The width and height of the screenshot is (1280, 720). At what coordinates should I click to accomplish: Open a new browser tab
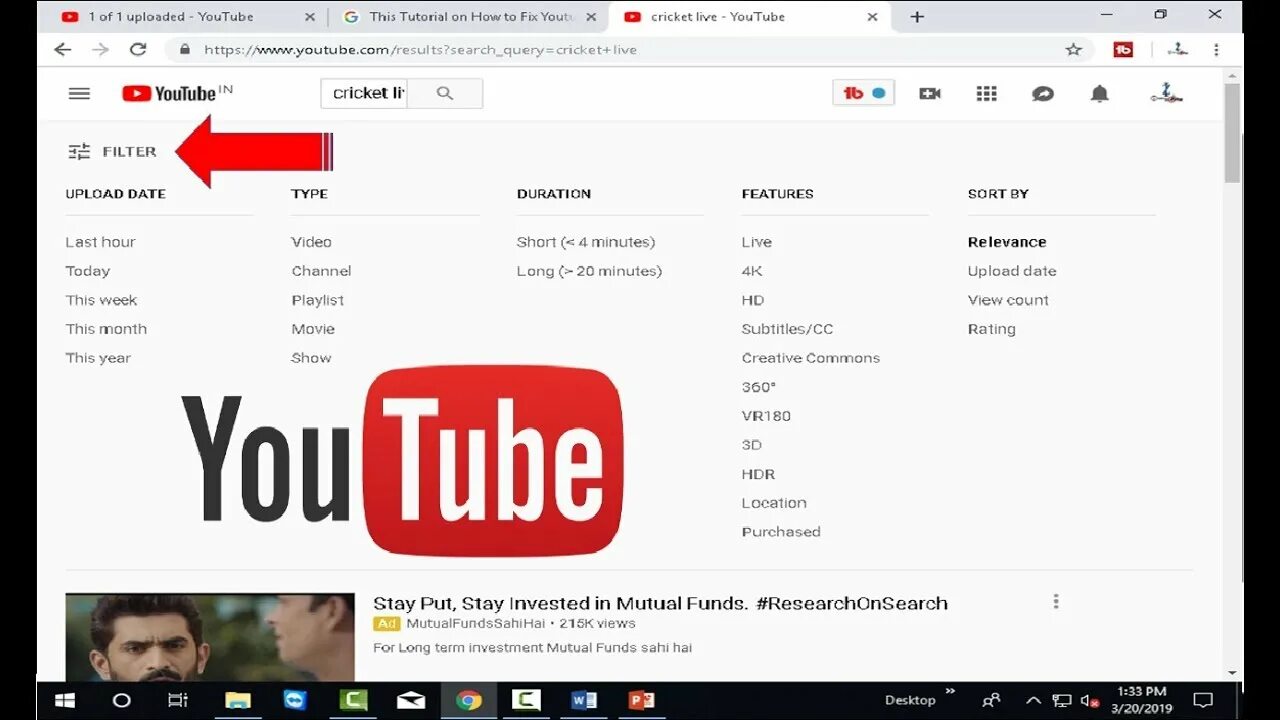[917, 16]
